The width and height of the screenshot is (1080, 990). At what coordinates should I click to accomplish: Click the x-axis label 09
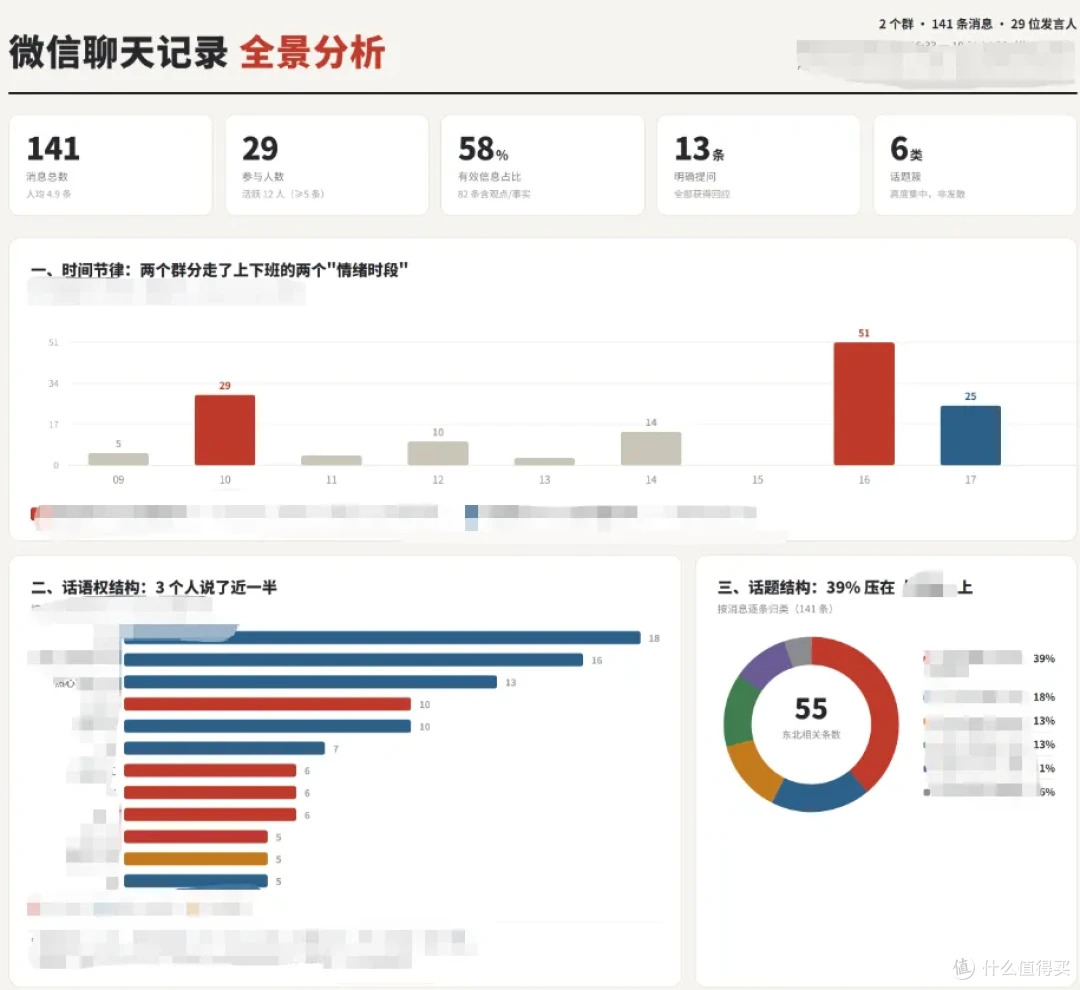click(118, 479)
